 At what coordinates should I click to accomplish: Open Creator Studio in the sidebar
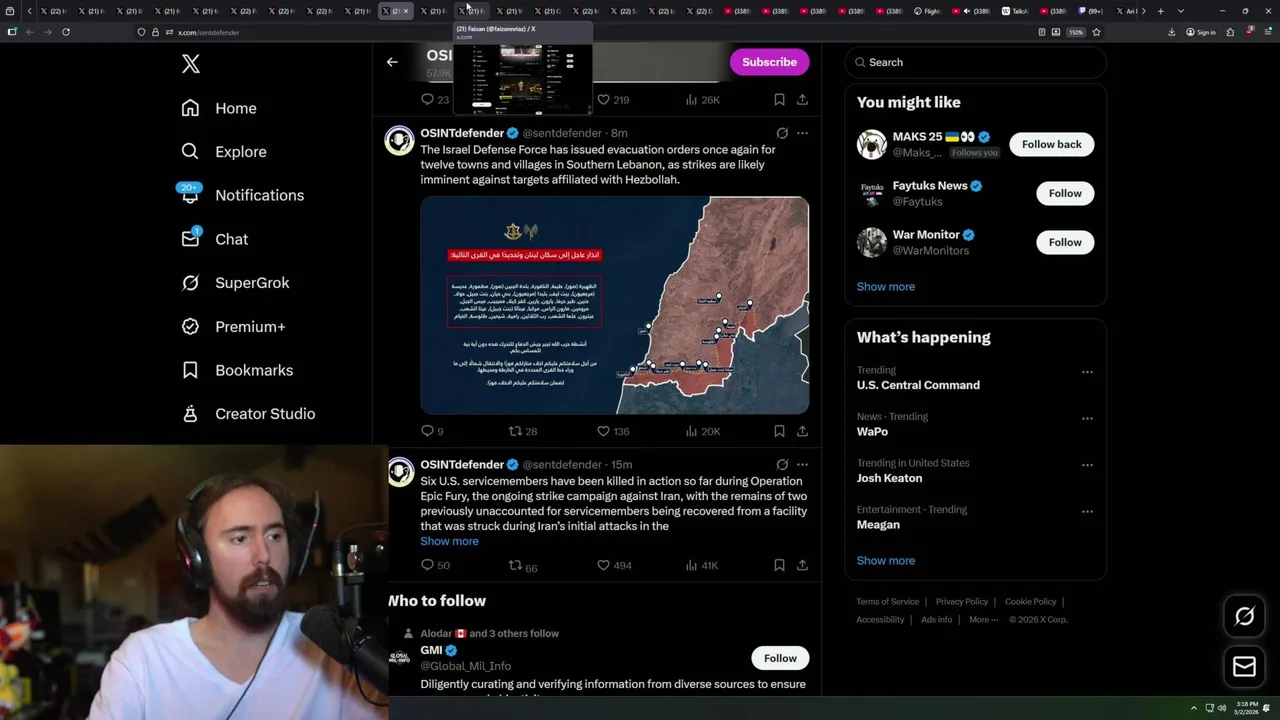point(248,414)
